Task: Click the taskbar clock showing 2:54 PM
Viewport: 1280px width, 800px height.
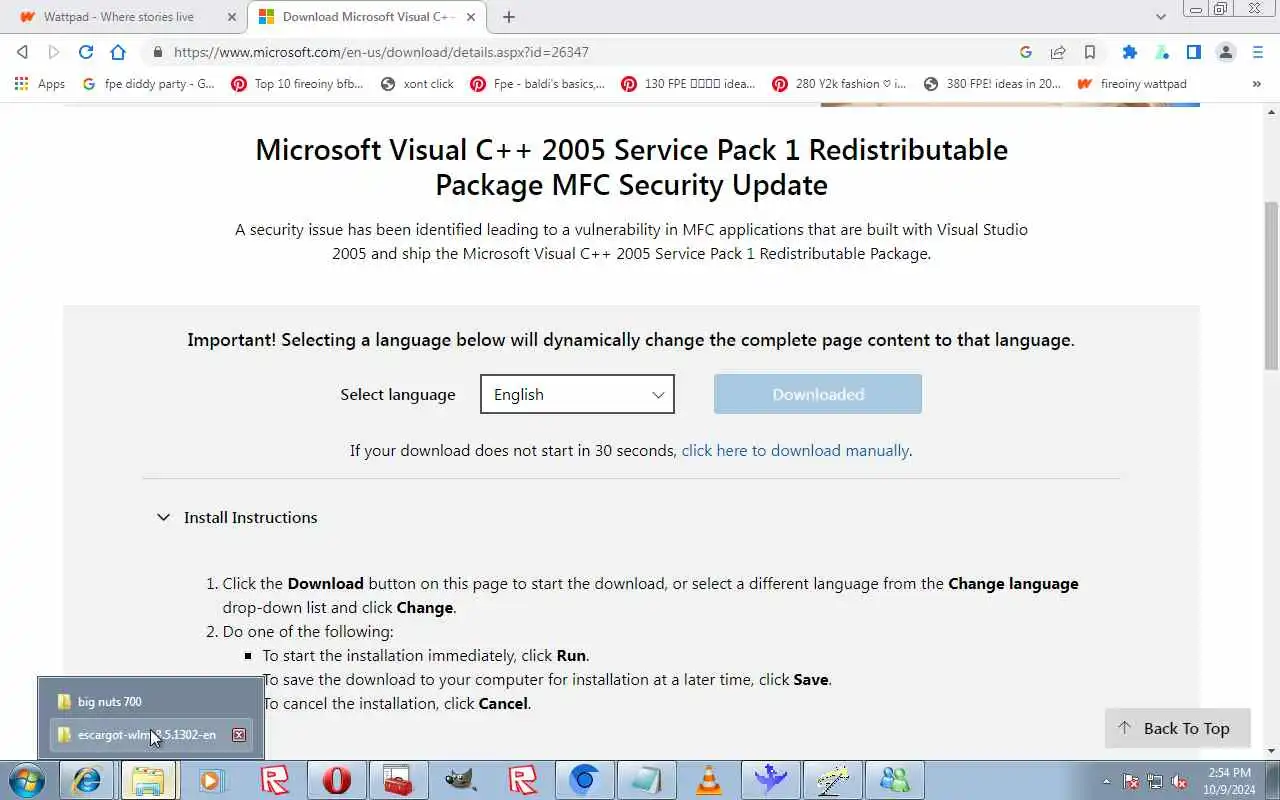Action: pyautogui.click(x=1229, y=781)
